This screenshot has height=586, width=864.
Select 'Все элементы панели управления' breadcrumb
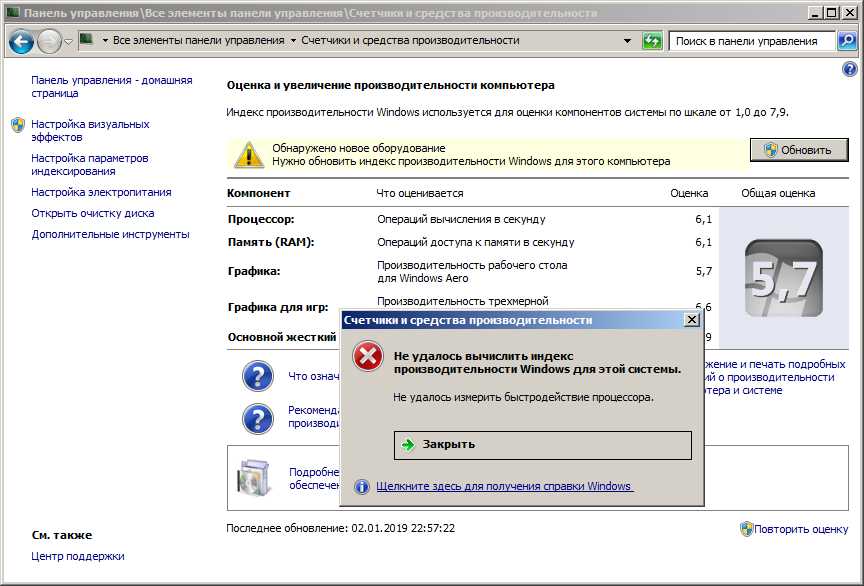click(x=198, y=40)
